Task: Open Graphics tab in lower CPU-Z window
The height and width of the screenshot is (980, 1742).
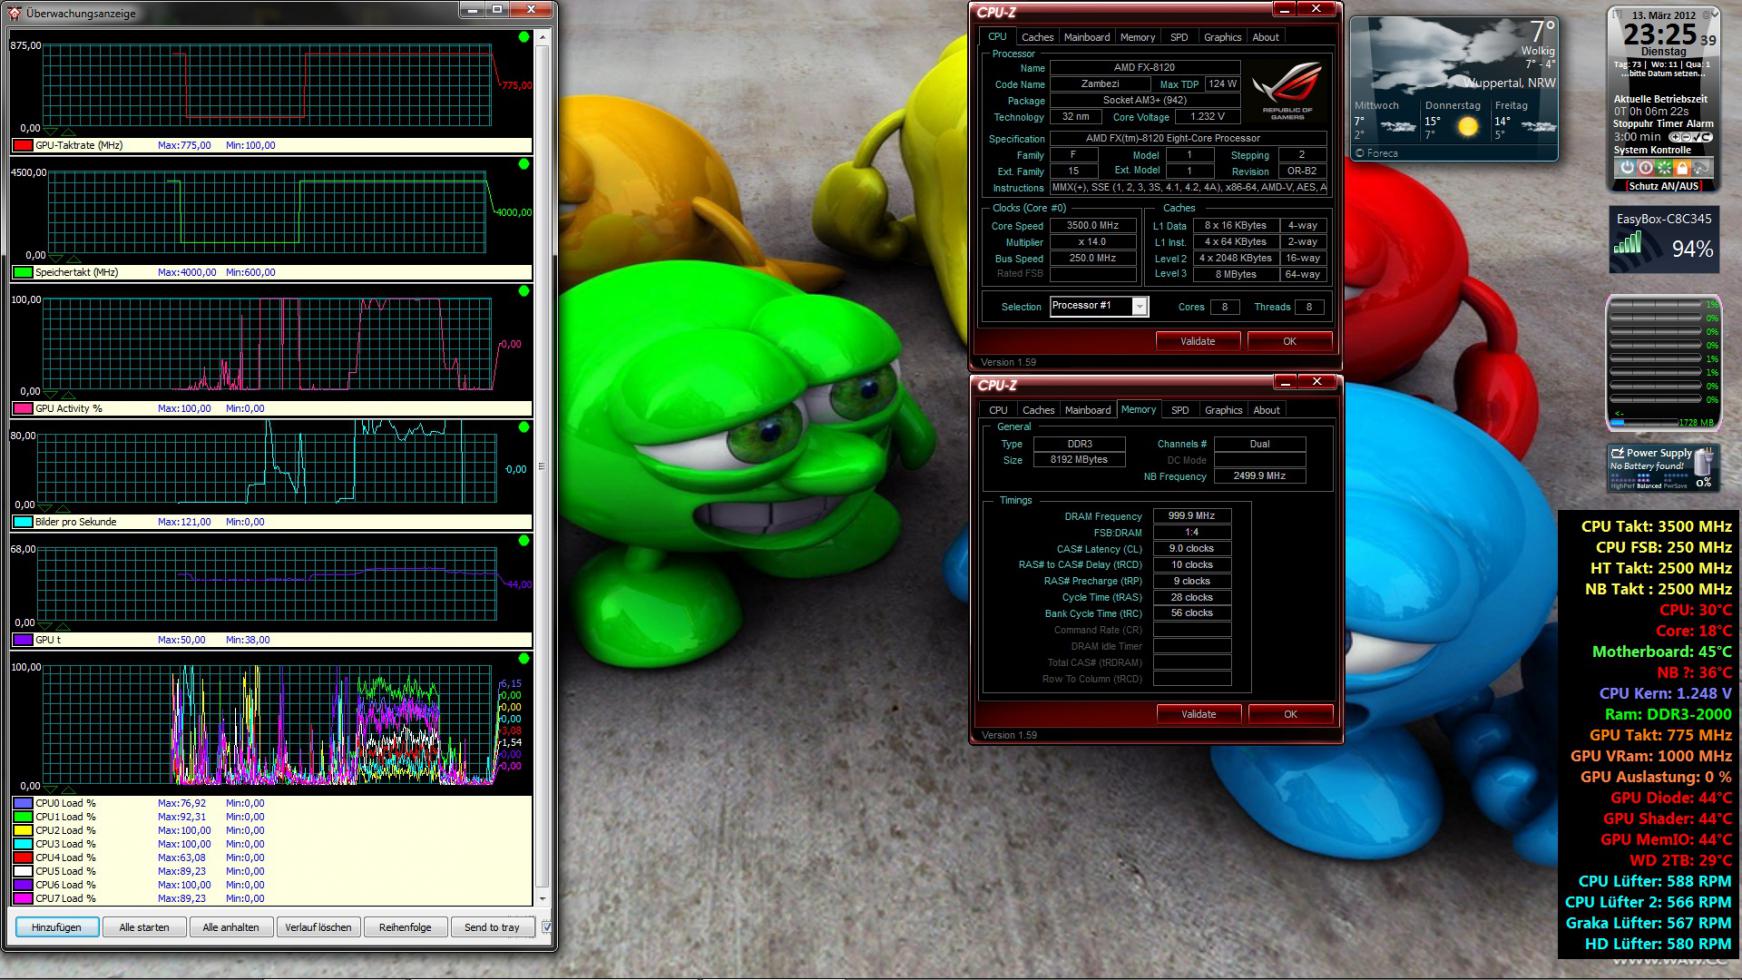Action: point(1223,410)
